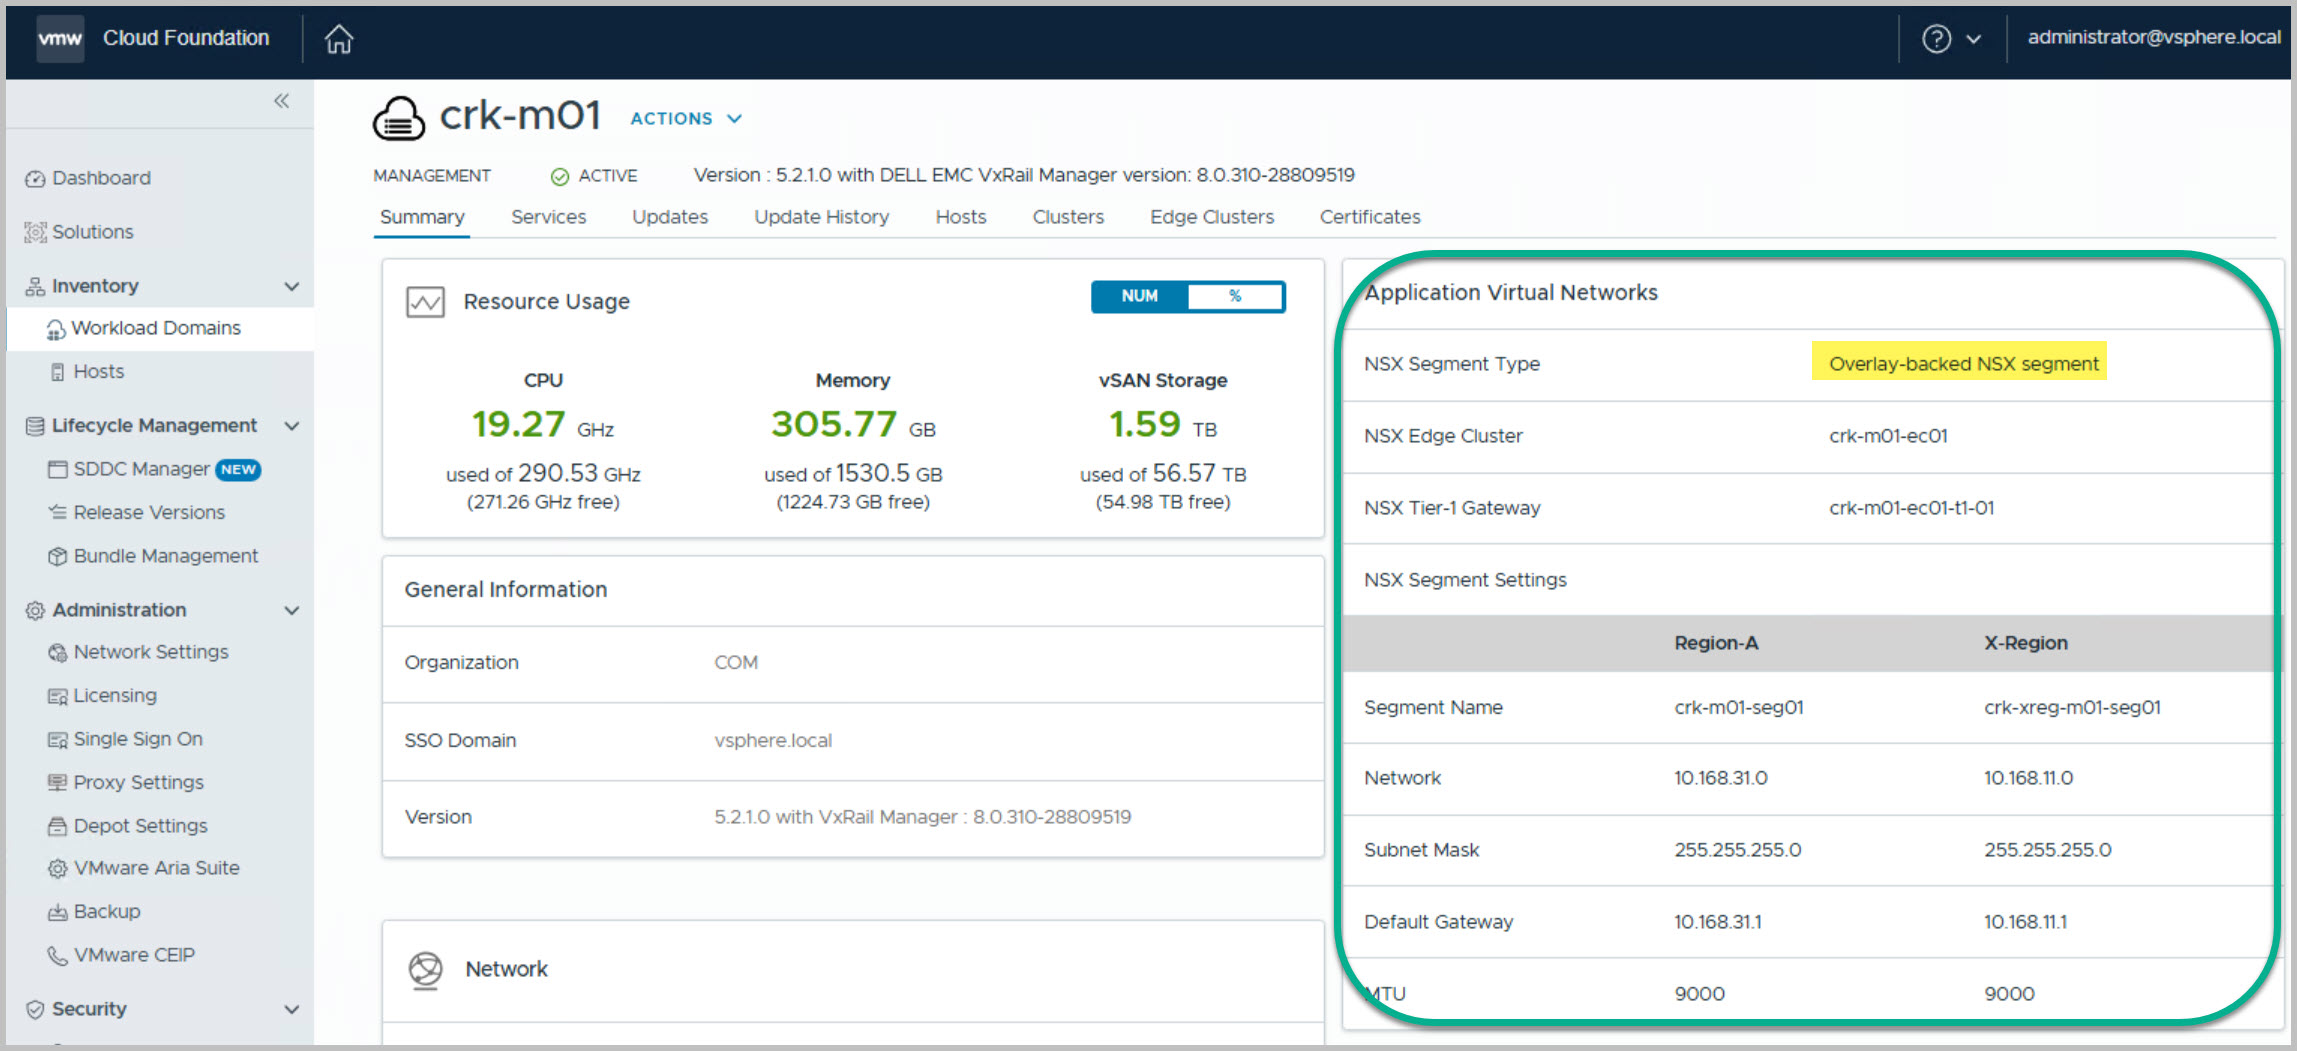Screen dimensions: 2297x1051
Task: Click the help question mark icon
Action: pyautogui.click(x=1936, y=39)
